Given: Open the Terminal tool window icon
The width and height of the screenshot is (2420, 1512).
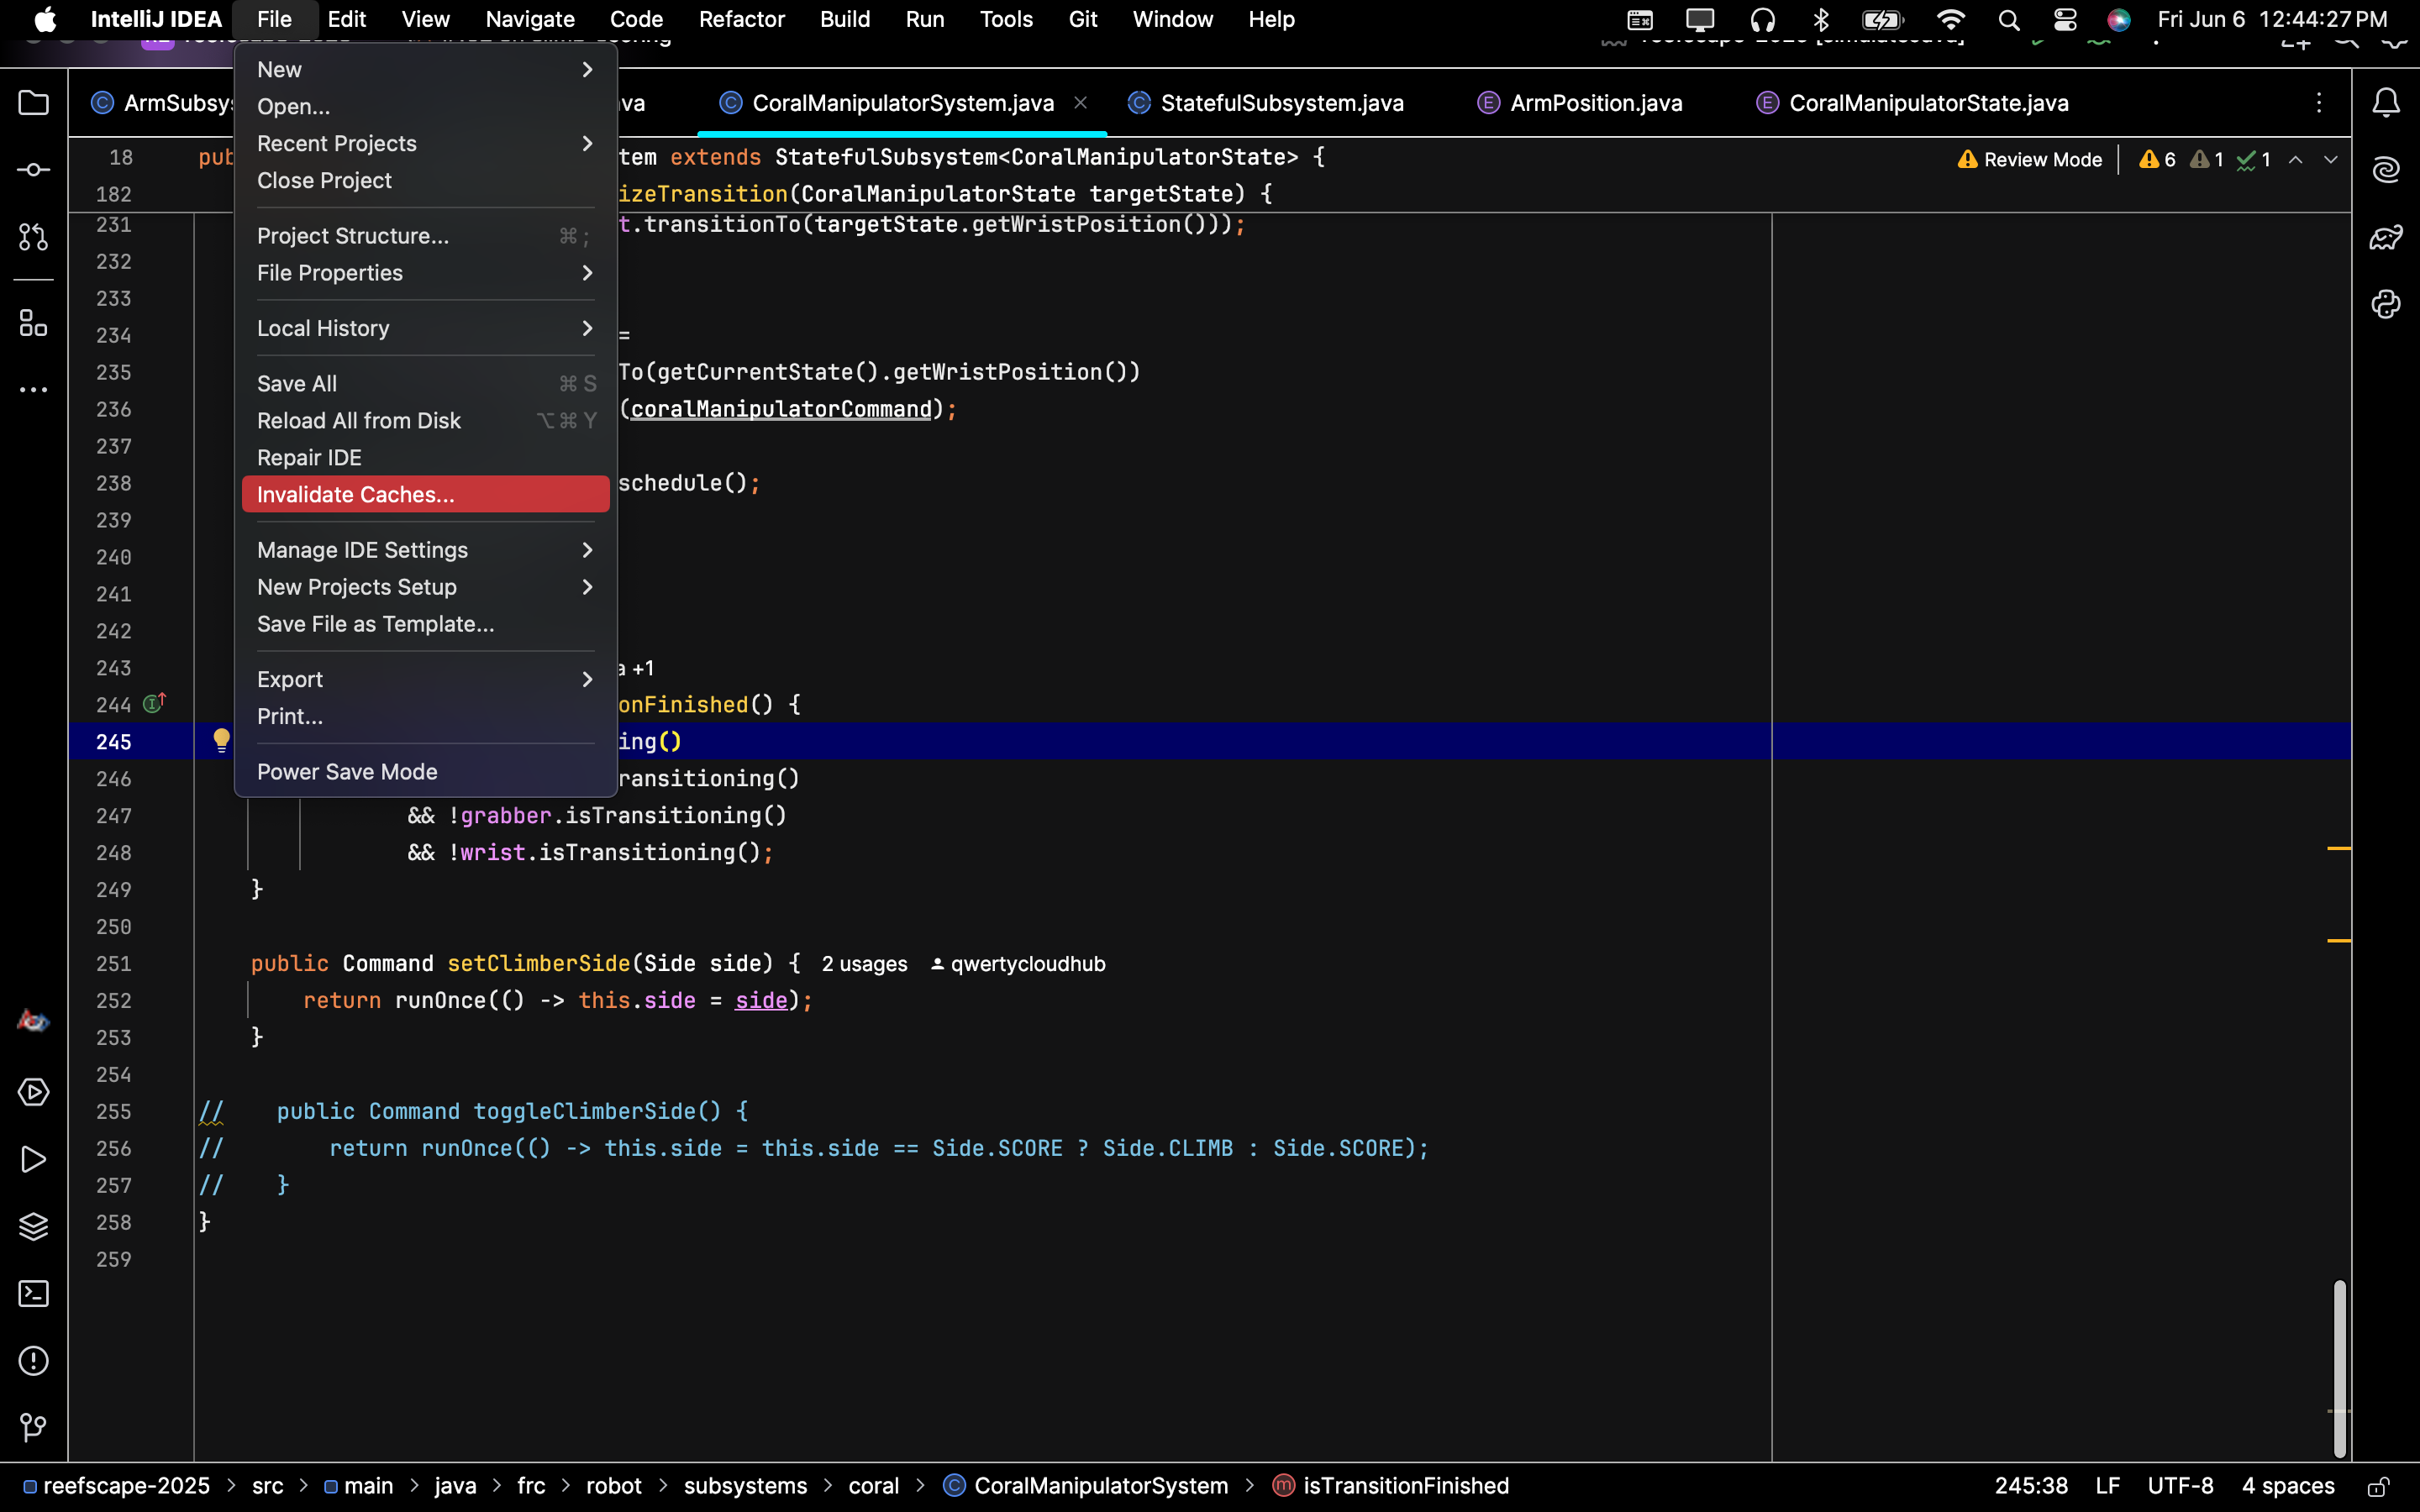Looking at the screenshot, I should point(33,1294).
